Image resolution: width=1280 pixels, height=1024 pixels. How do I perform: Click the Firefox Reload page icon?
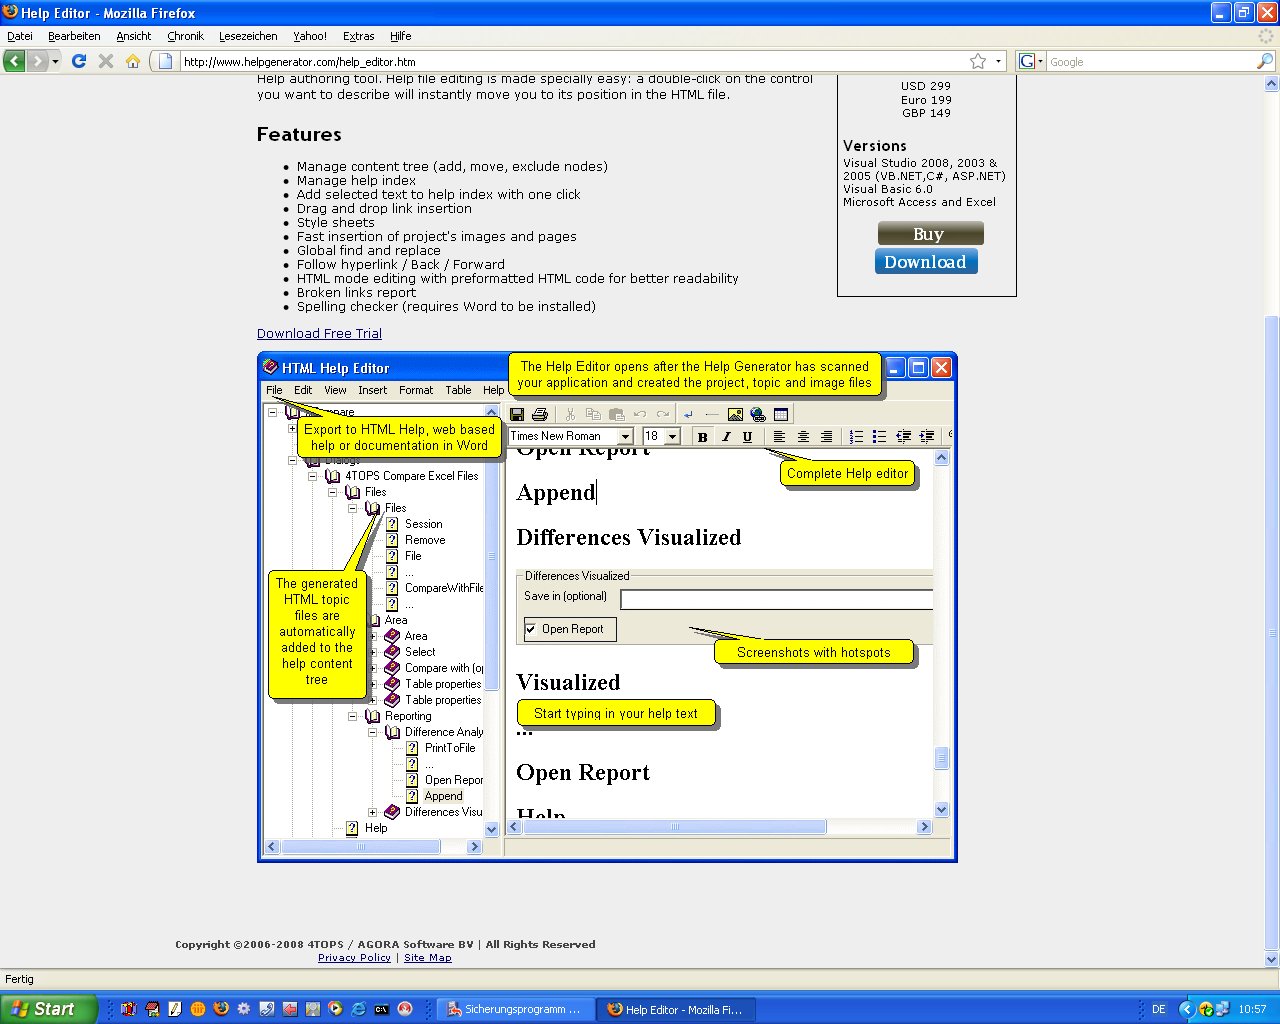79,61
